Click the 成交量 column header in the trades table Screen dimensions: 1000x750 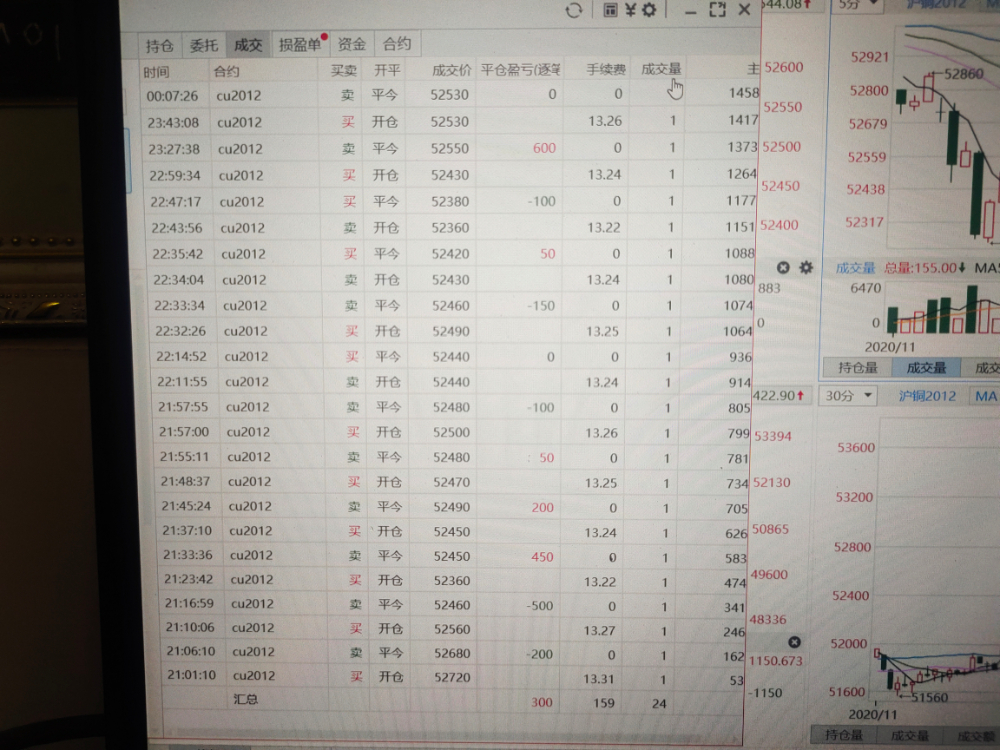tap(661, 69)
